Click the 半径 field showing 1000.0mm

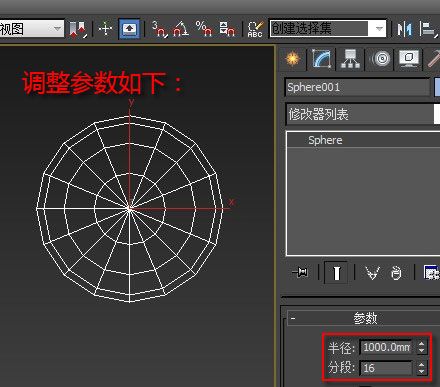pyautogui.click(x=387, y=347)
